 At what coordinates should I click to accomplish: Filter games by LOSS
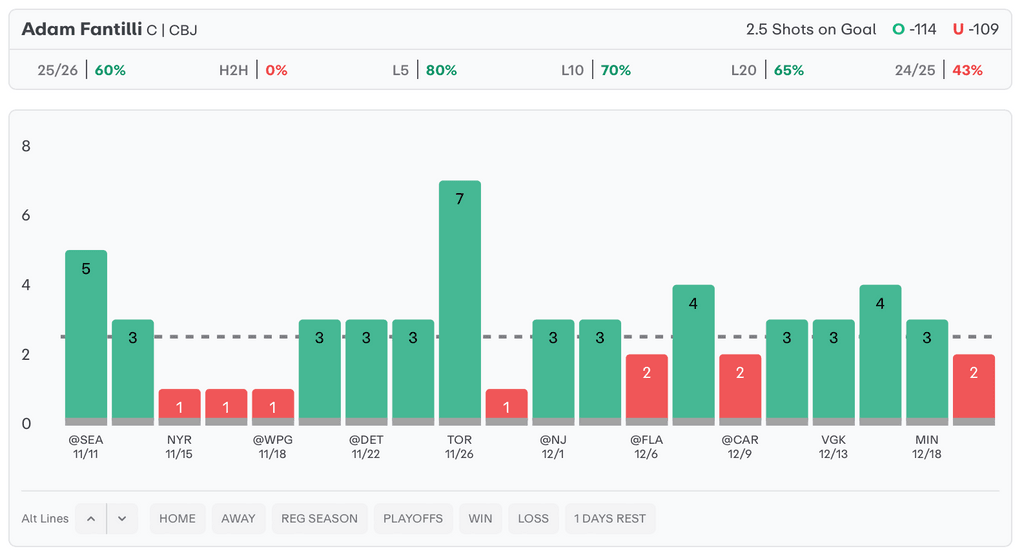point(533,518)
